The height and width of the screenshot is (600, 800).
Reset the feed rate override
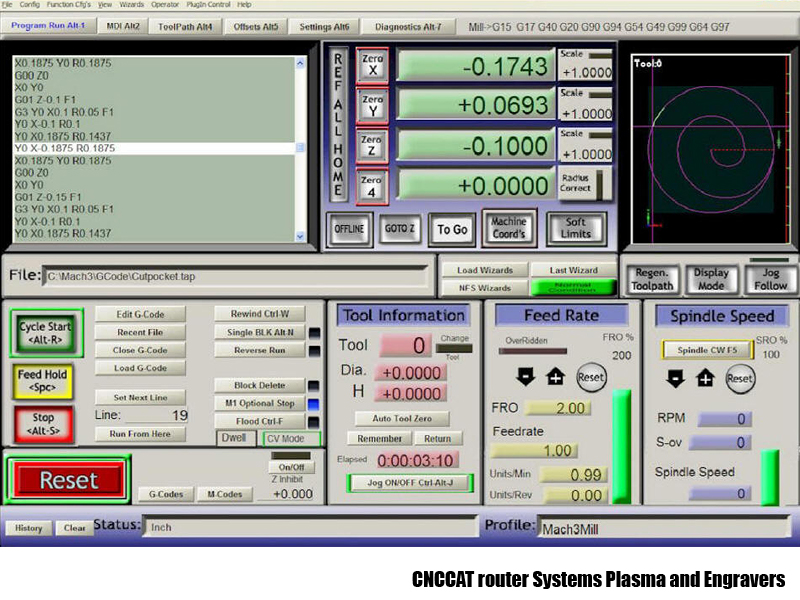pos(590,378)
